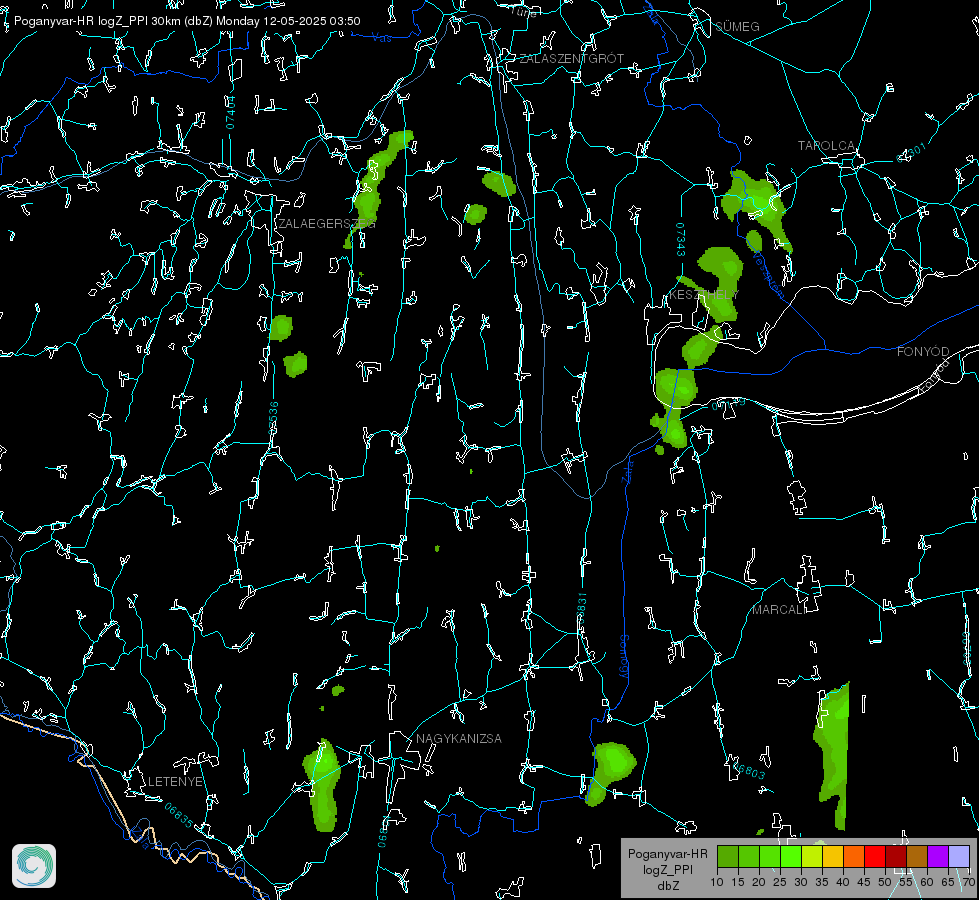Click the Poganyvar-HR legend text
Image resolution: width=979 pixels, height=900 pixels.
[667, 853]
